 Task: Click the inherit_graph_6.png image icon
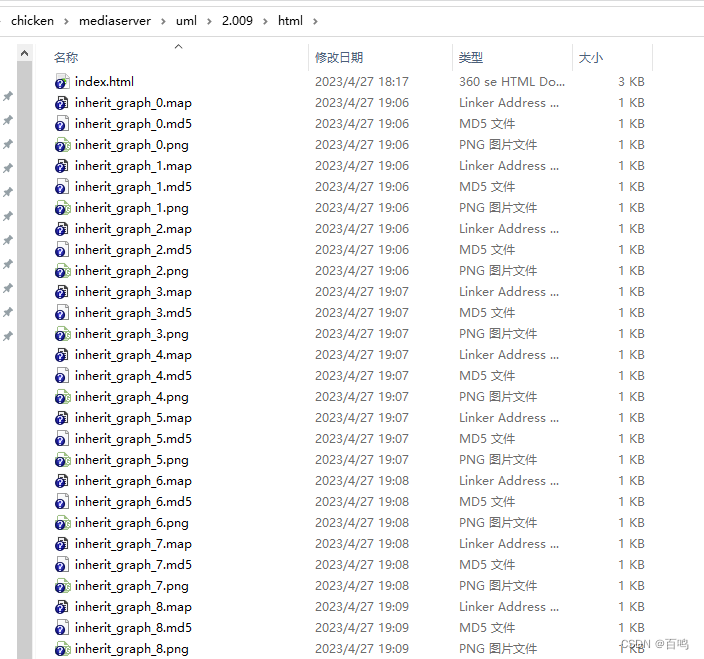coord(62,523)
